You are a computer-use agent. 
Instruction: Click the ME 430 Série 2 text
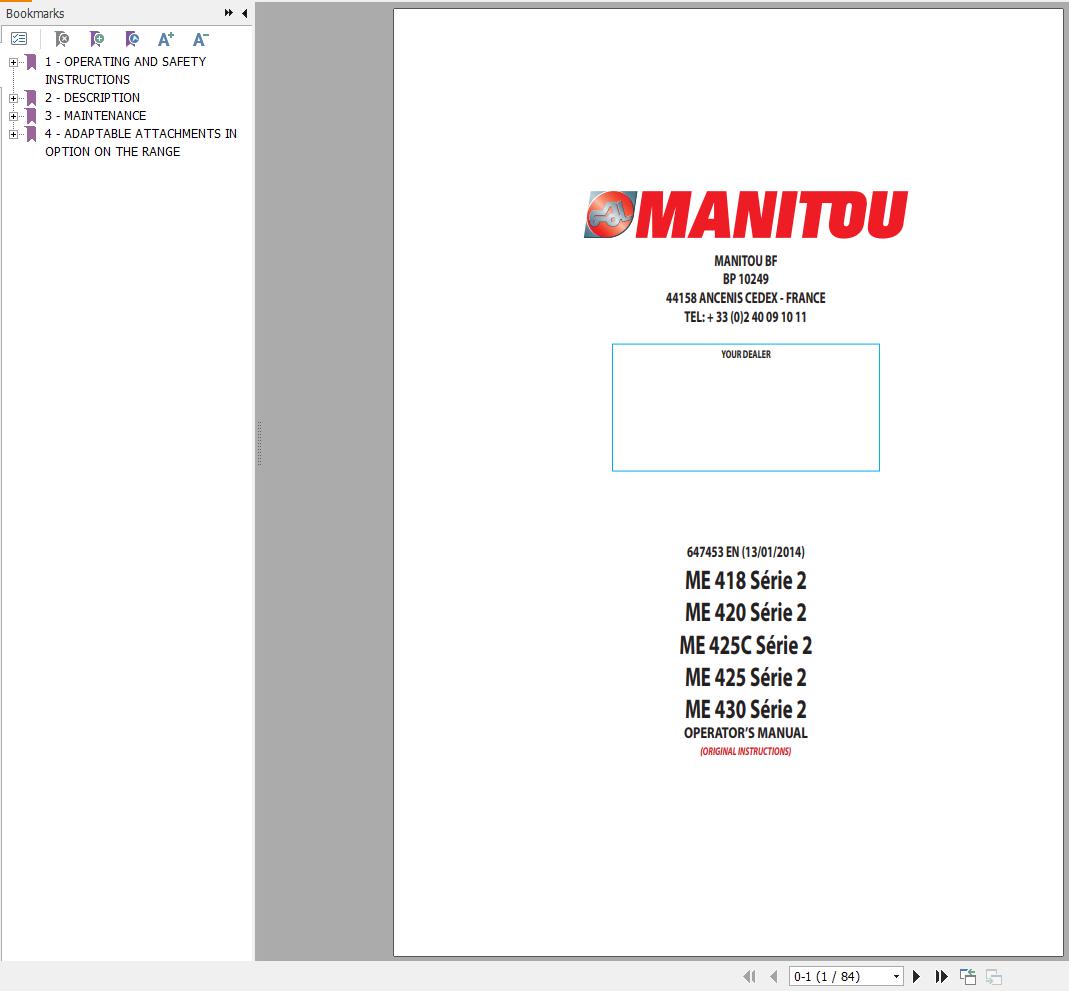pos(746,710)
